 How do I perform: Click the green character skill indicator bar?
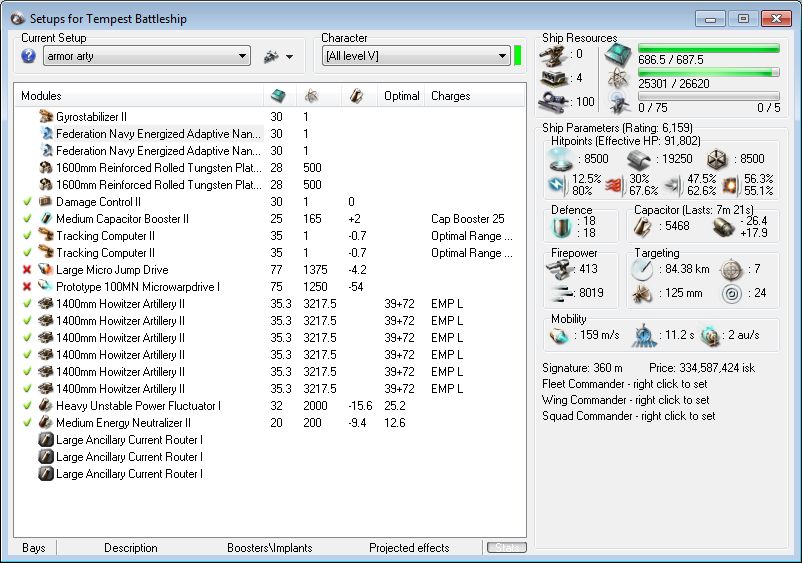click(x=518, y=56)
